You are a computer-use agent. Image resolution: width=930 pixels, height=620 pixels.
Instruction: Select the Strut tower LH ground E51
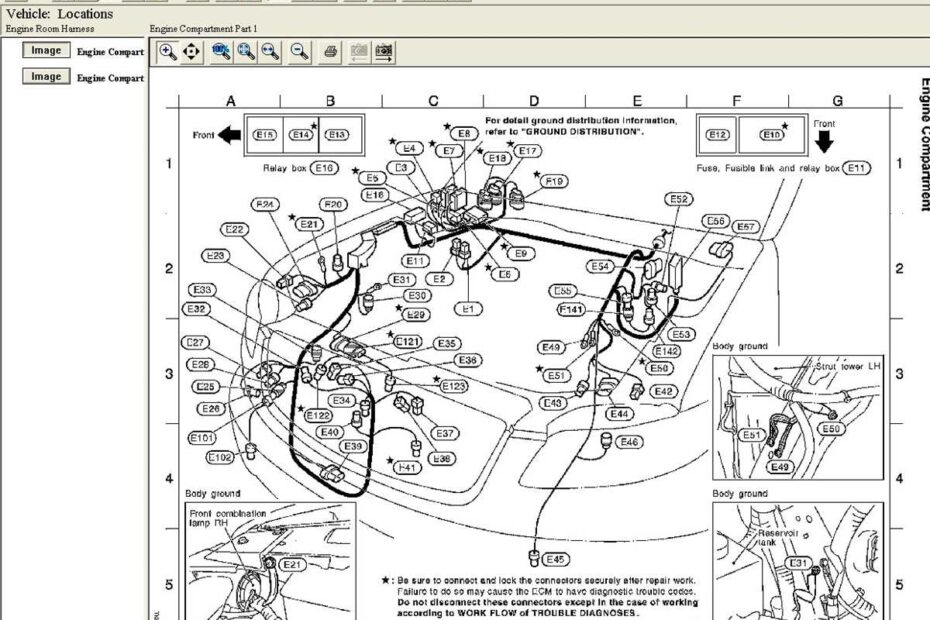[751, 434]
